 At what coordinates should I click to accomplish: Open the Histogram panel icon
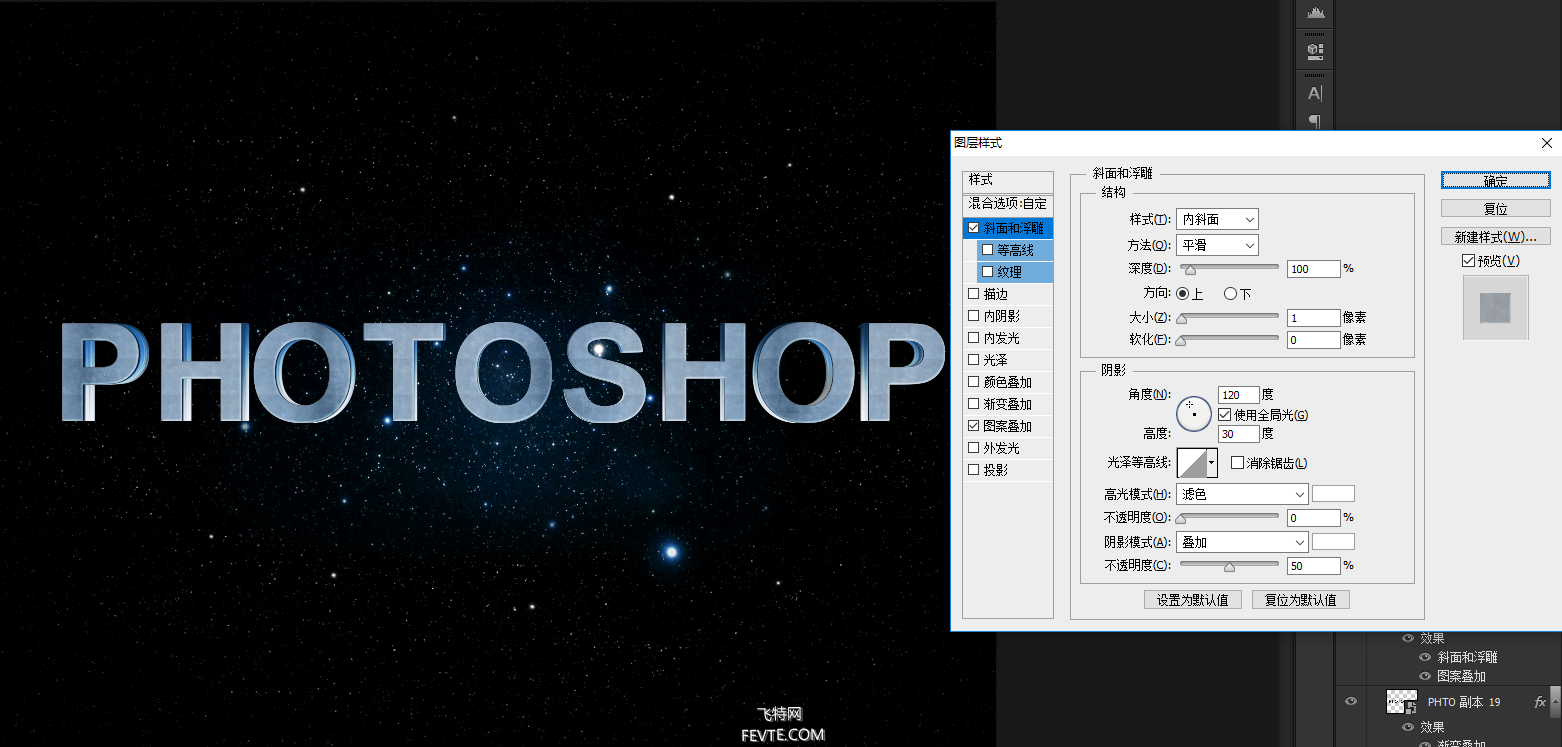coord(1315,13)
